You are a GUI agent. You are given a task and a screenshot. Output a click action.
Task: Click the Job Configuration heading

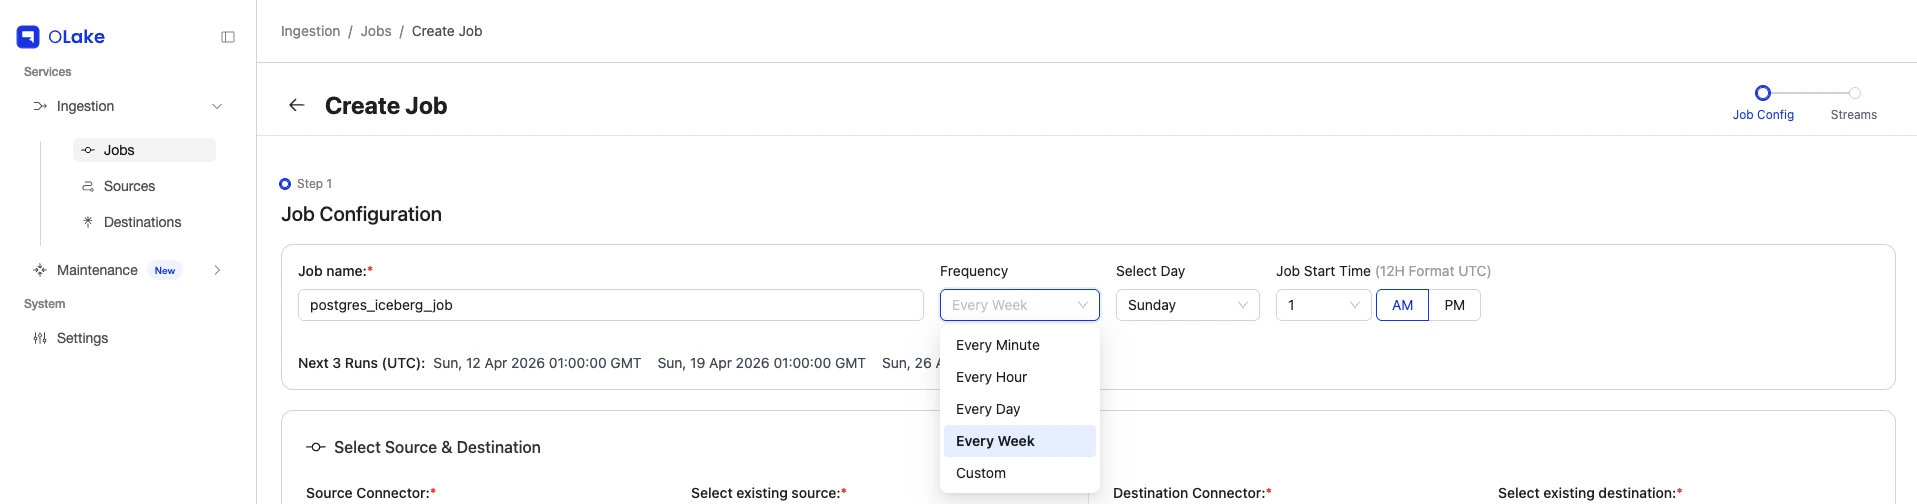click(361, 214)
